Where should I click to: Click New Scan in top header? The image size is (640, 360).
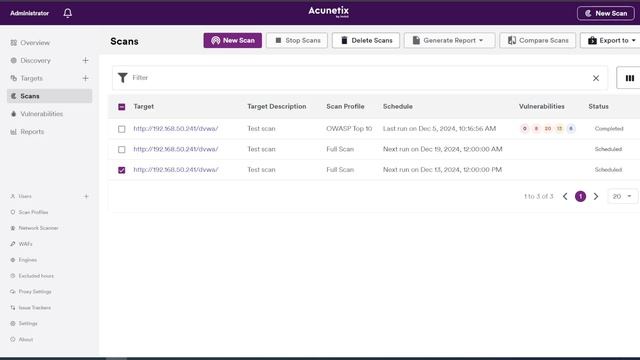coord(606,13)
